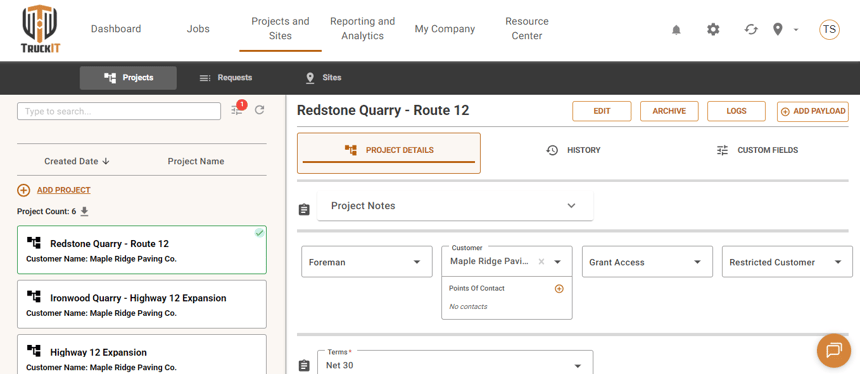Click the Redstone Quarry - Route 12 heading
The image size is (860, 374).
[x=383, y=110]
